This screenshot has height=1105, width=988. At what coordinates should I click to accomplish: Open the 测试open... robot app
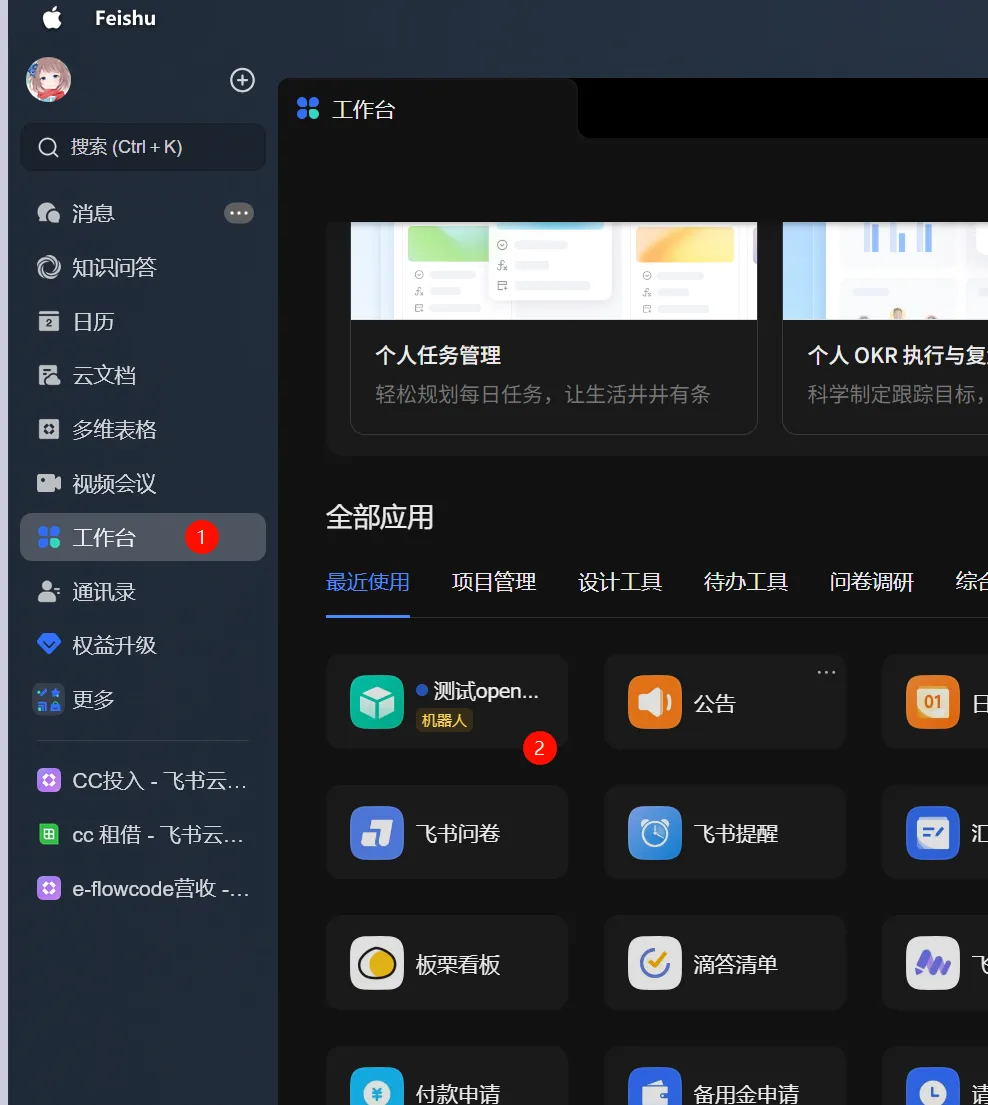pyautogui.click(x=447, y=702)
